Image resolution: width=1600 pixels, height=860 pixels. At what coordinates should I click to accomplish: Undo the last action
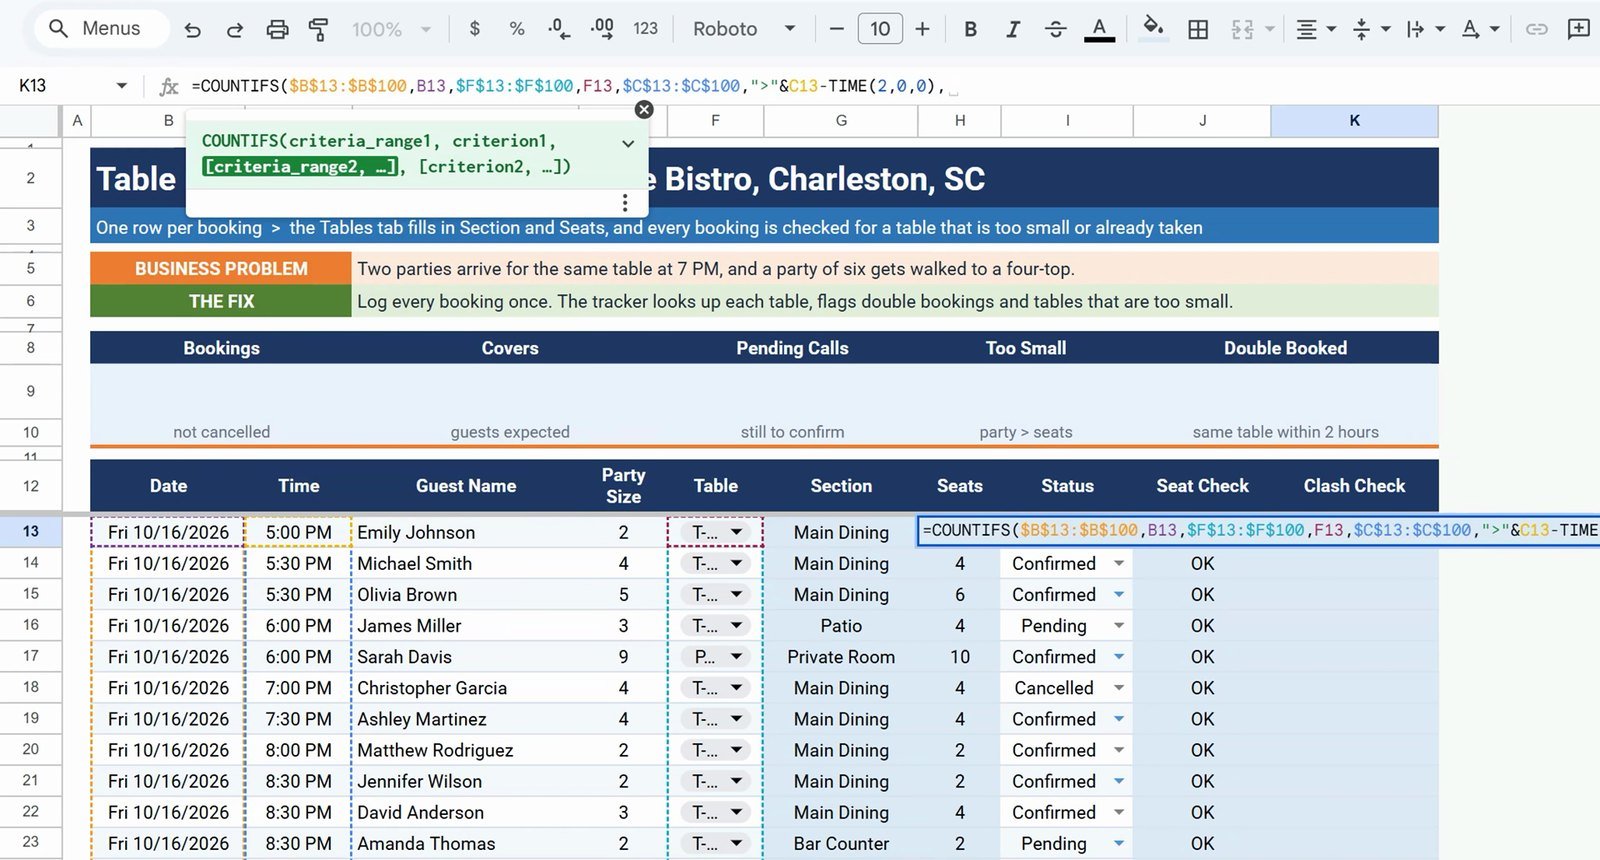pyautogui.click(x=193, y=30)
